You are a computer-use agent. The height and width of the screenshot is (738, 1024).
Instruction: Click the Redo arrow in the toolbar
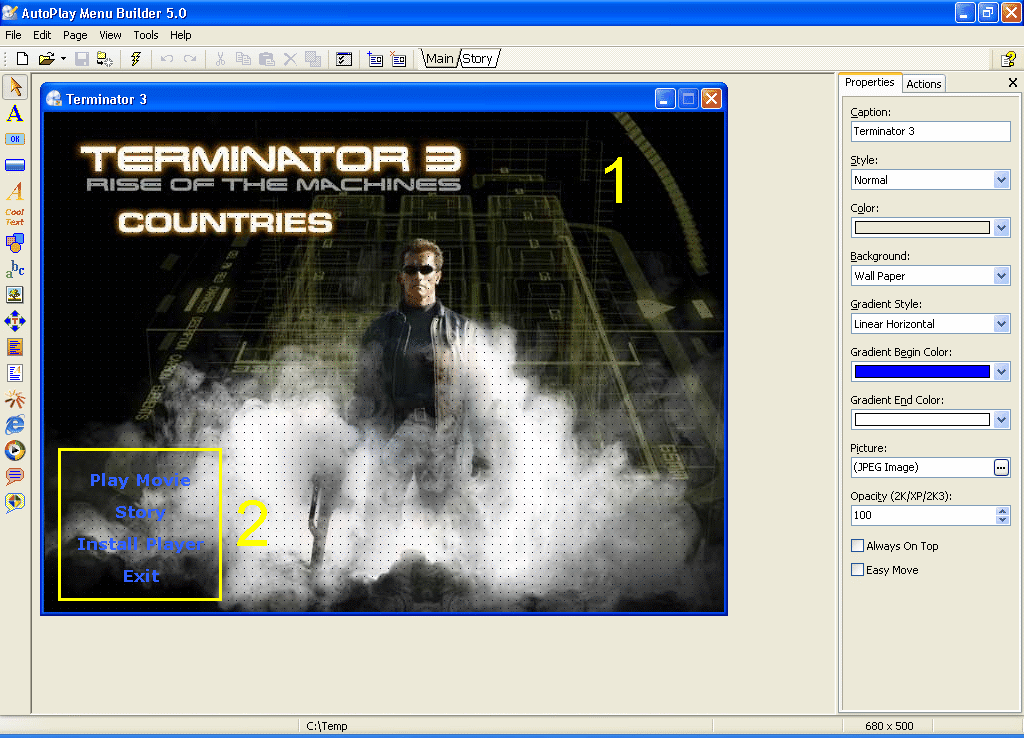click(190, 59)
